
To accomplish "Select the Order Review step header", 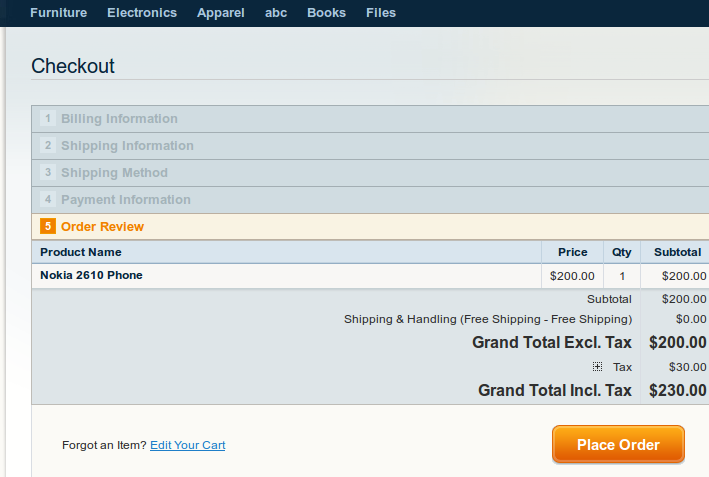I will pos(370,227).
